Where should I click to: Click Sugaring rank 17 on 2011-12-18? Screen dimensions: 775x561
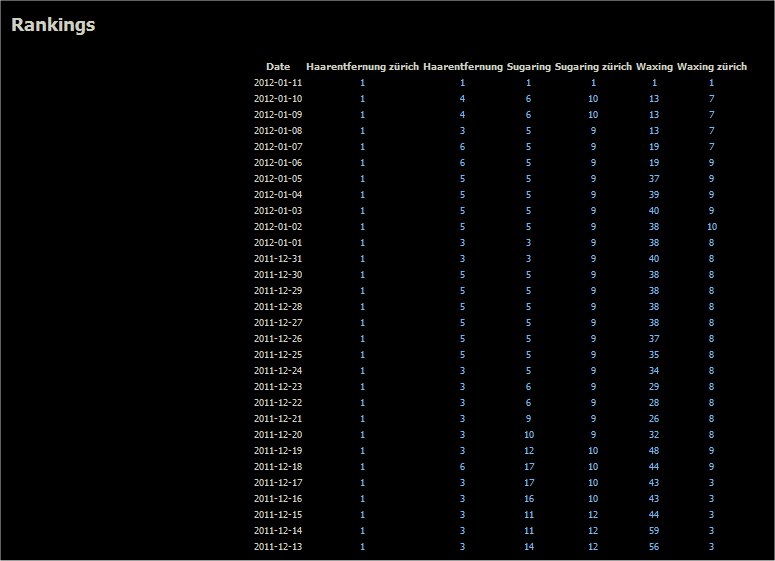click(528, 467)
